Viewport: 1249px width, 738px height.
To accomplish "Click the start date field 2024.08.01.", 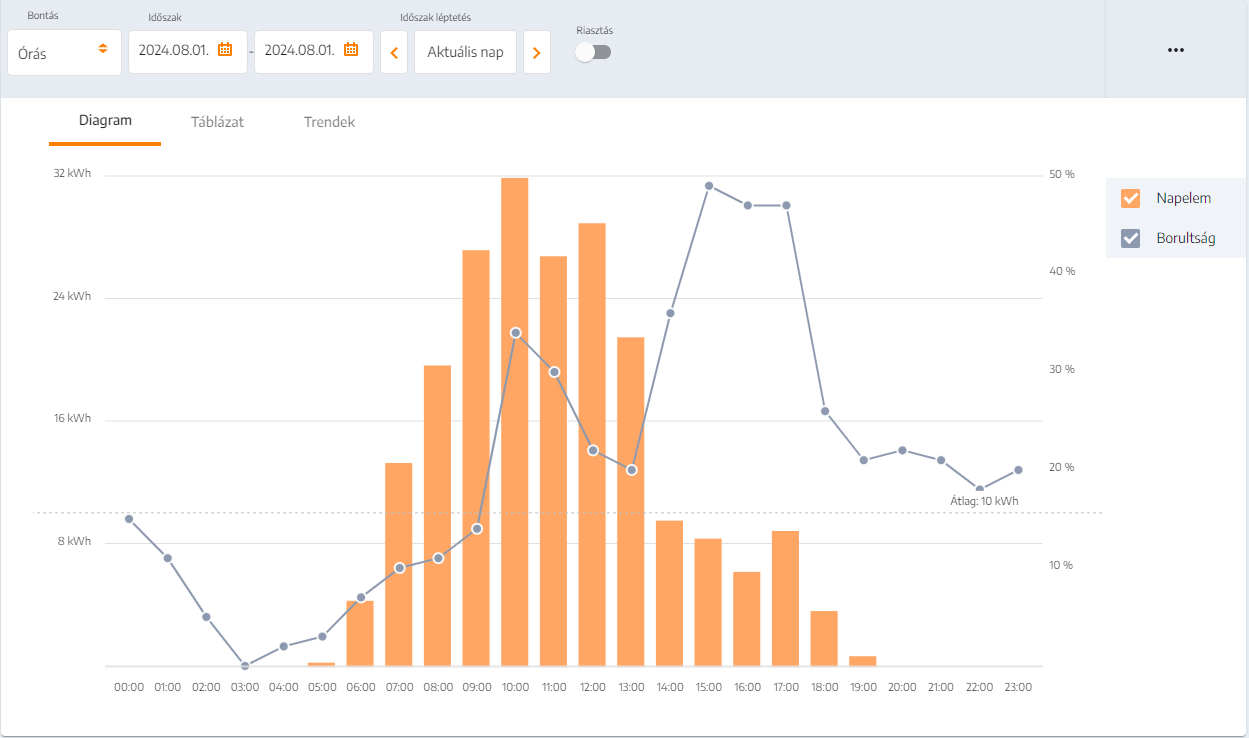I will tap(174, 50).
